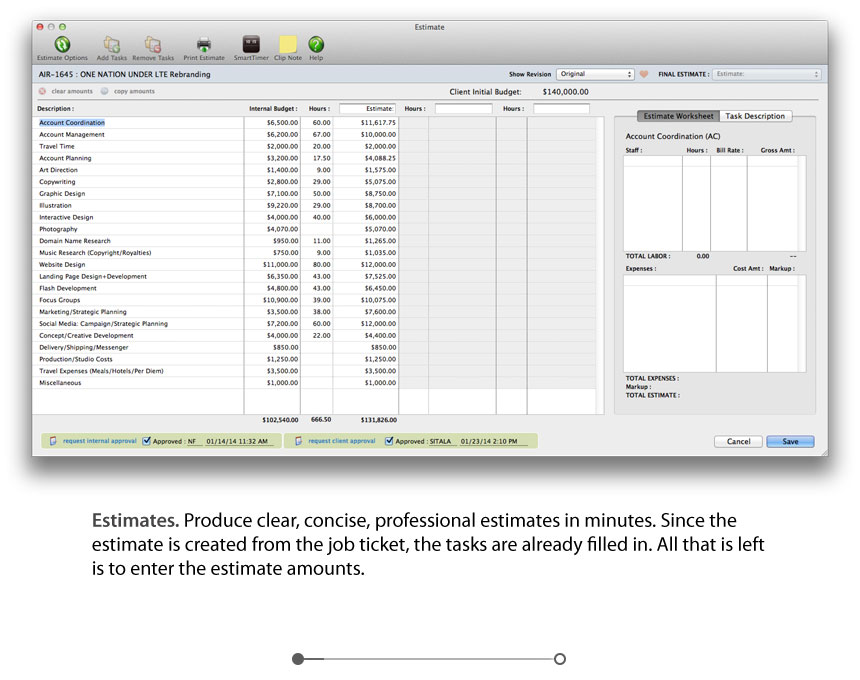Switch to the Task Description tab
The height and width of the screenshot is (680, 860).
(755, 116)
